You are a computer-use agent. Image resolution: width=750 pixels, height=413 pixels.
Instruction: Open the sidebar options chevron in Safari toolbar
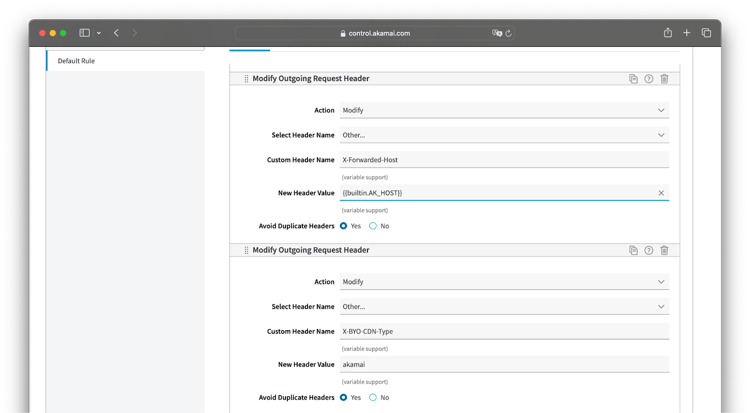coord(99,33)
